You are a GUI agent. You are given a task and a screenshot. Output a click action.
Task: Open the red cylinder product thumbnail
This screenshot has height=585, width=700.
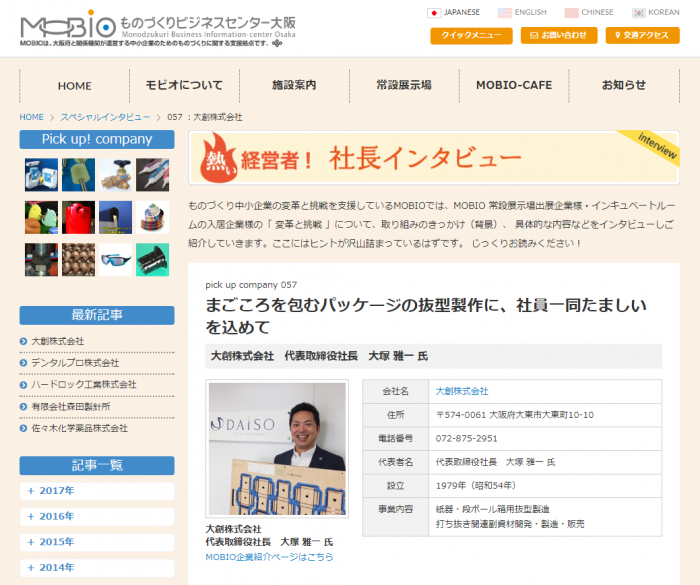tap(79, 217)
